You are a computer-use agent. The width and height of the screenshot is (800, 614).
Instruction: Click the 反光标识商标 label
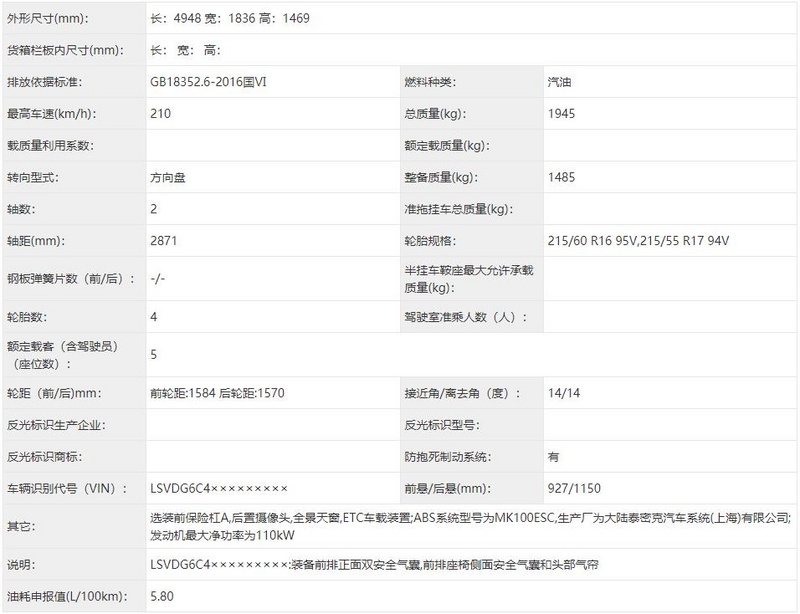(44, 457)
